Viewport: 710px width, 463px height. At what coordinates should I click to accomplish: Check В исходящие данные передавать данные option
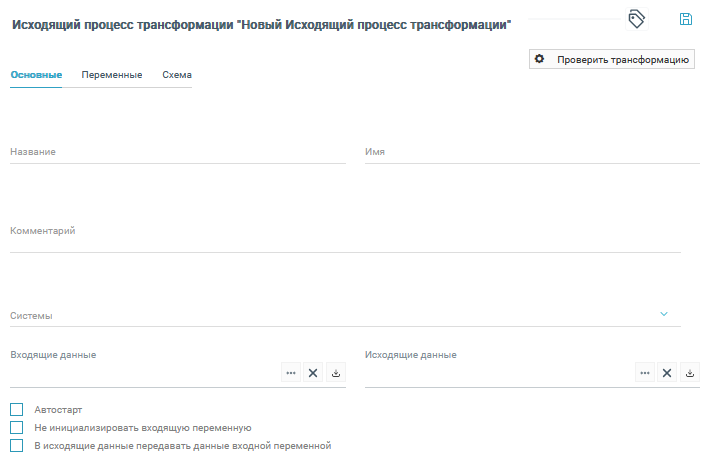16,446
